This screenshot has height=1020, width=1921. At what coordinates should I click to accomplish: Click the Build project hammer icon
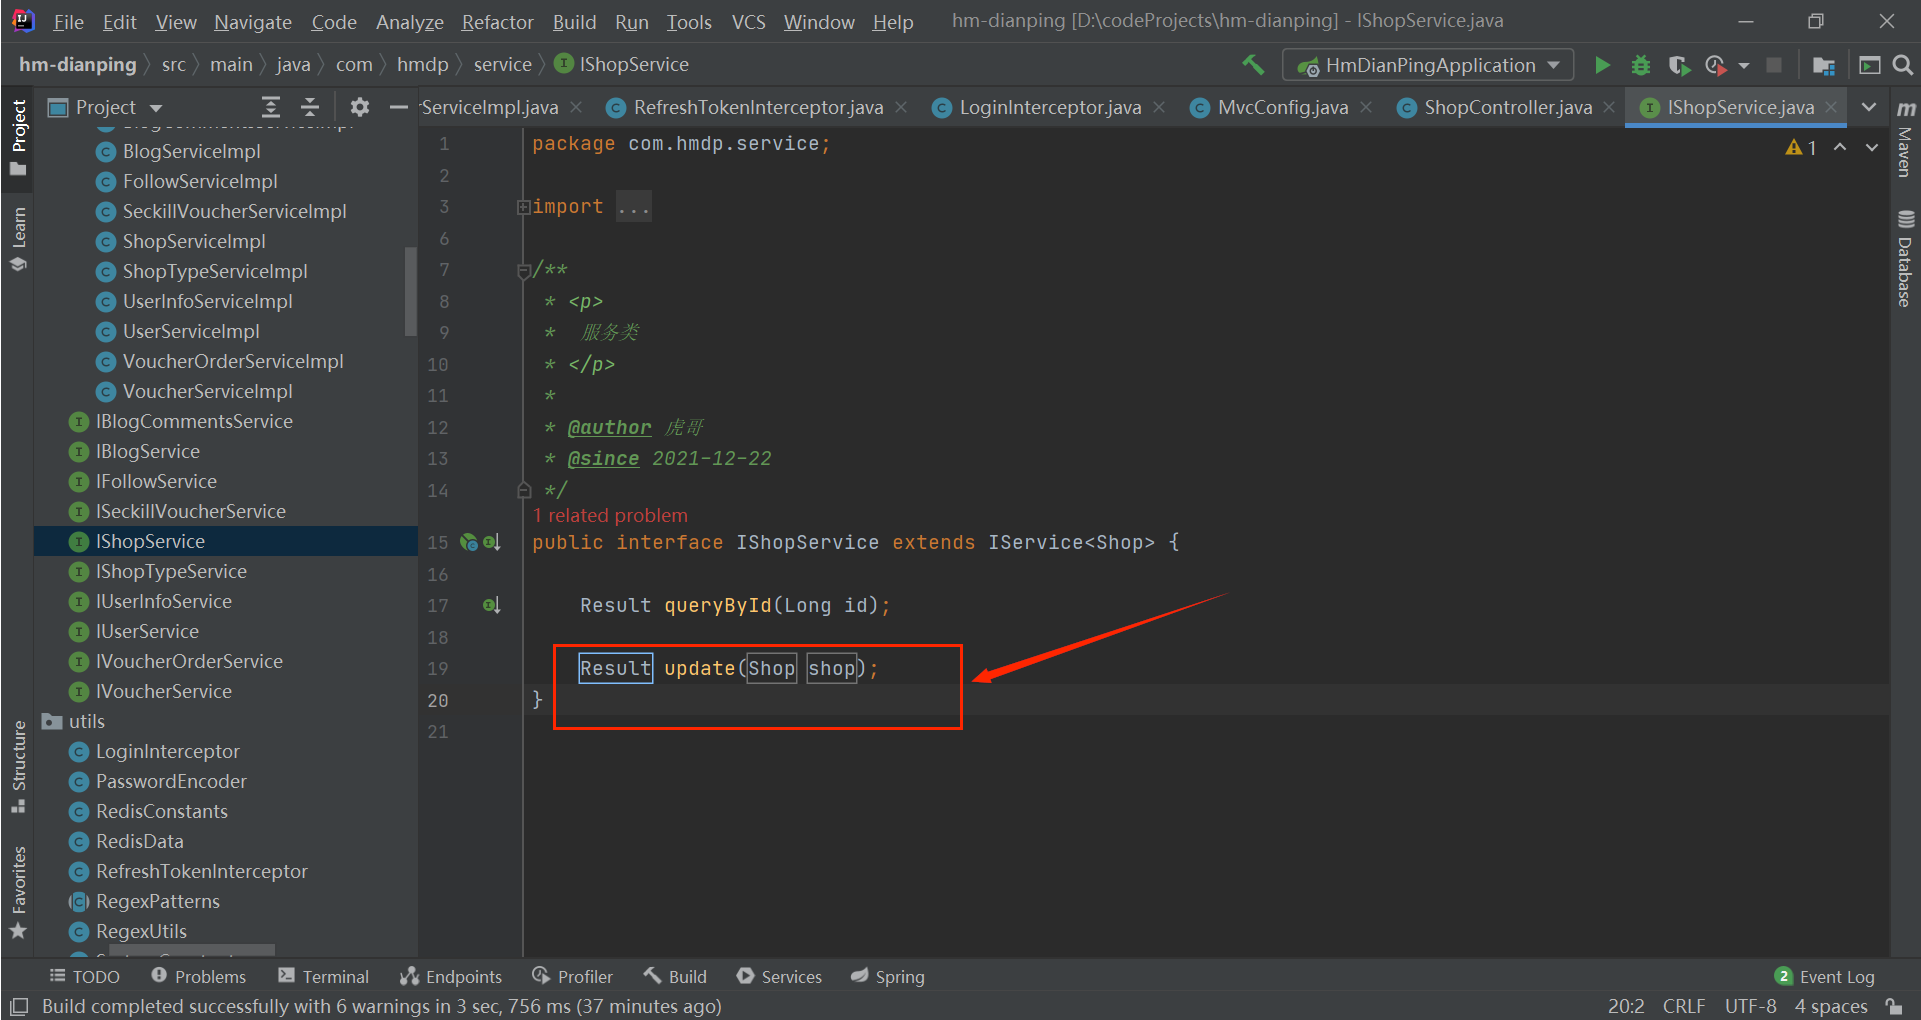point(1253,65)
